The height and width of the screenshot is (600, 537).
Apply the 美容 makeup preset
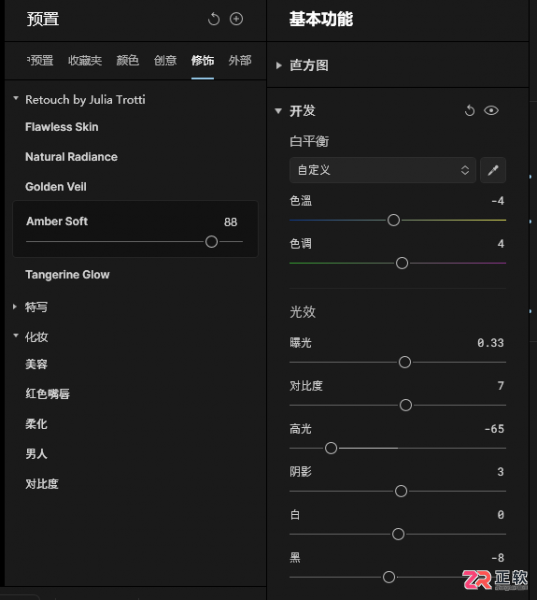click(36, 364)
